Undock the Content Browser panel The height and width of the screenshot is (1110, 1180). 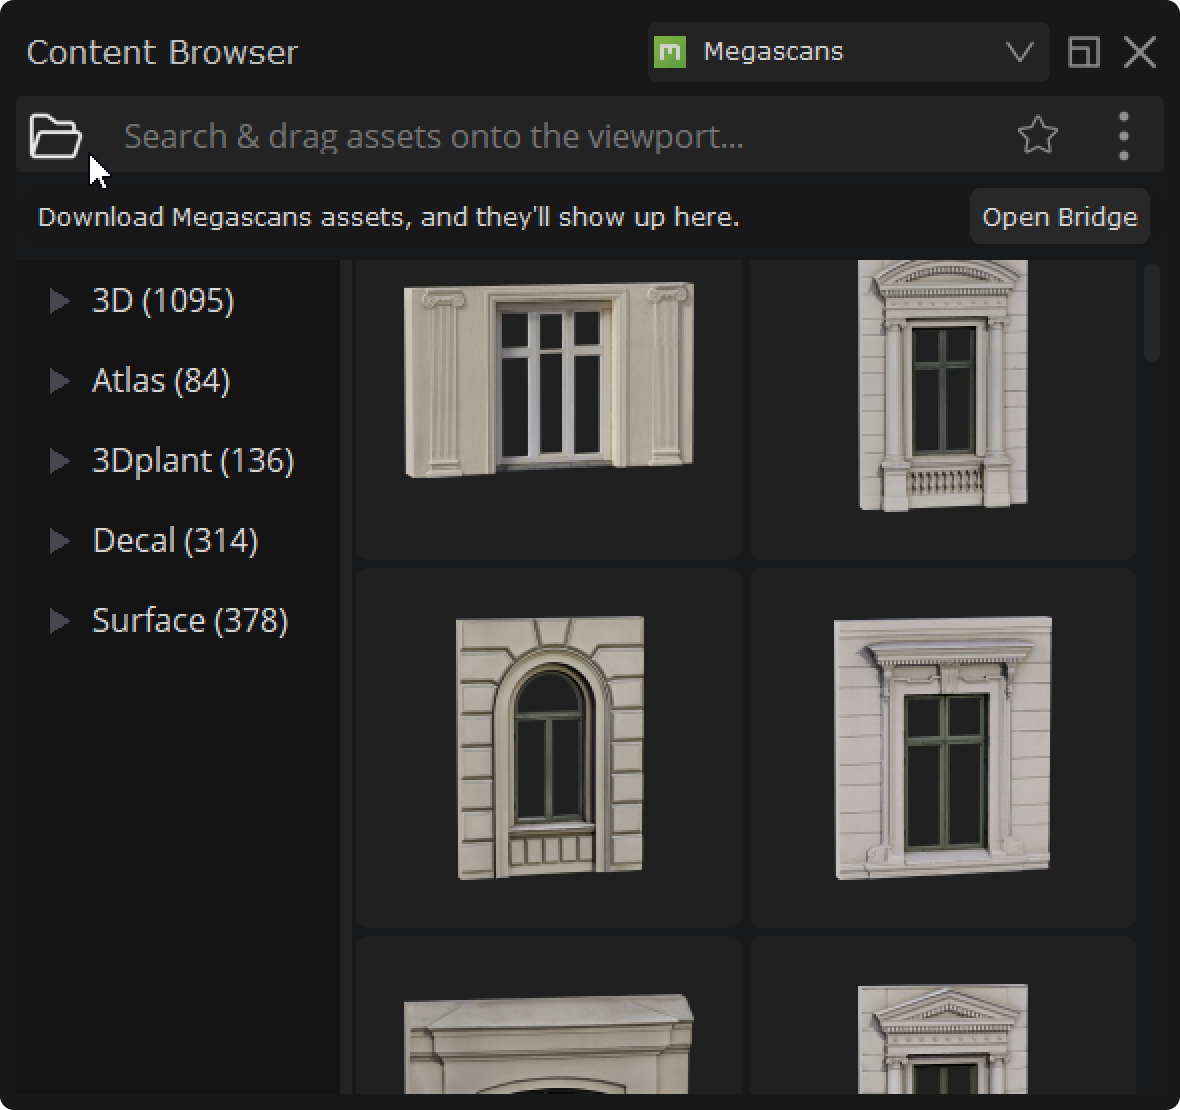tap(1084, 52)
